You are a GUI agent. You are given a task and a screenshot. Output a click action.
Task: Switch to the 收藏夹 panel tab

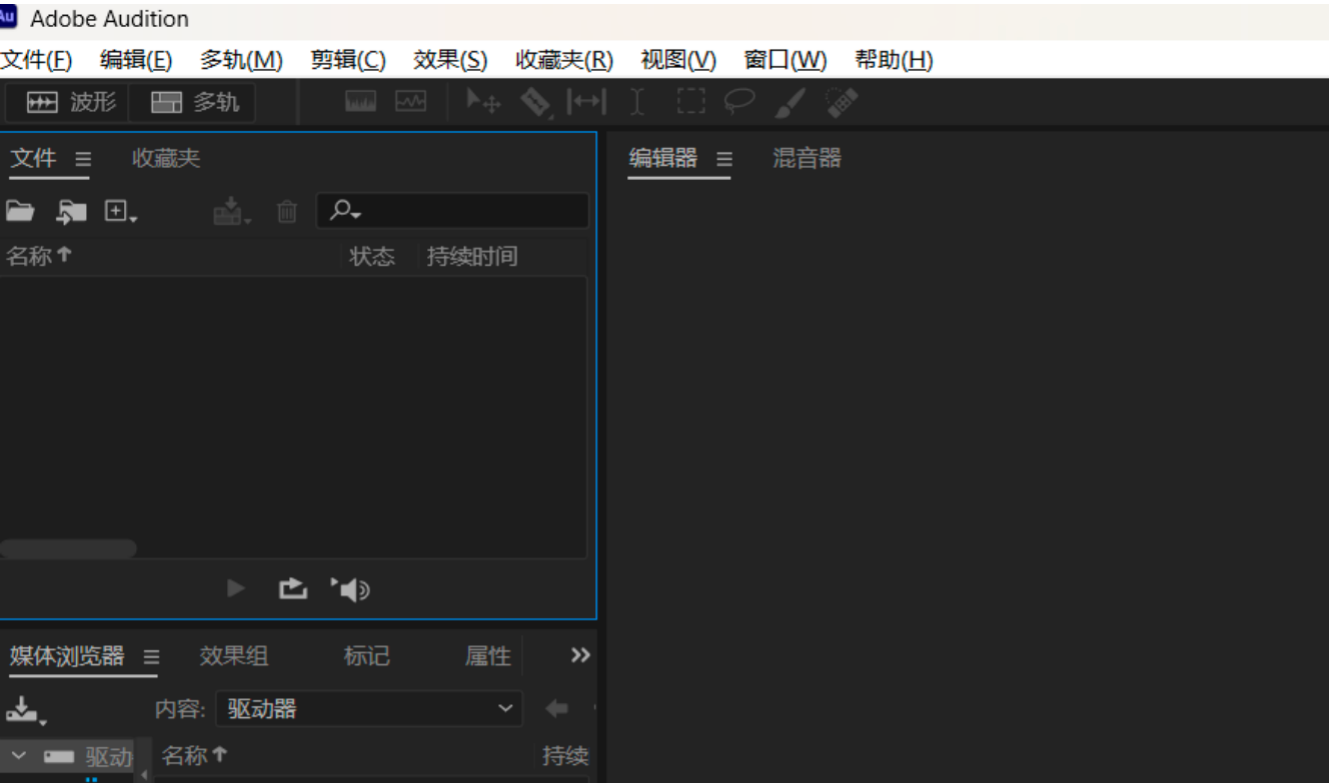pos(166,158)
